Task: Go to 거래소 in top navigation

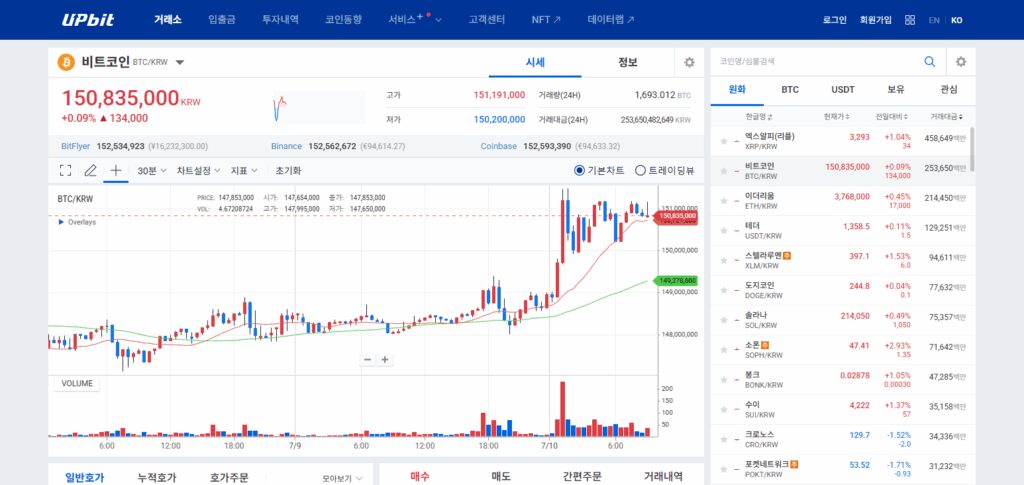Action: click(168, 20)
